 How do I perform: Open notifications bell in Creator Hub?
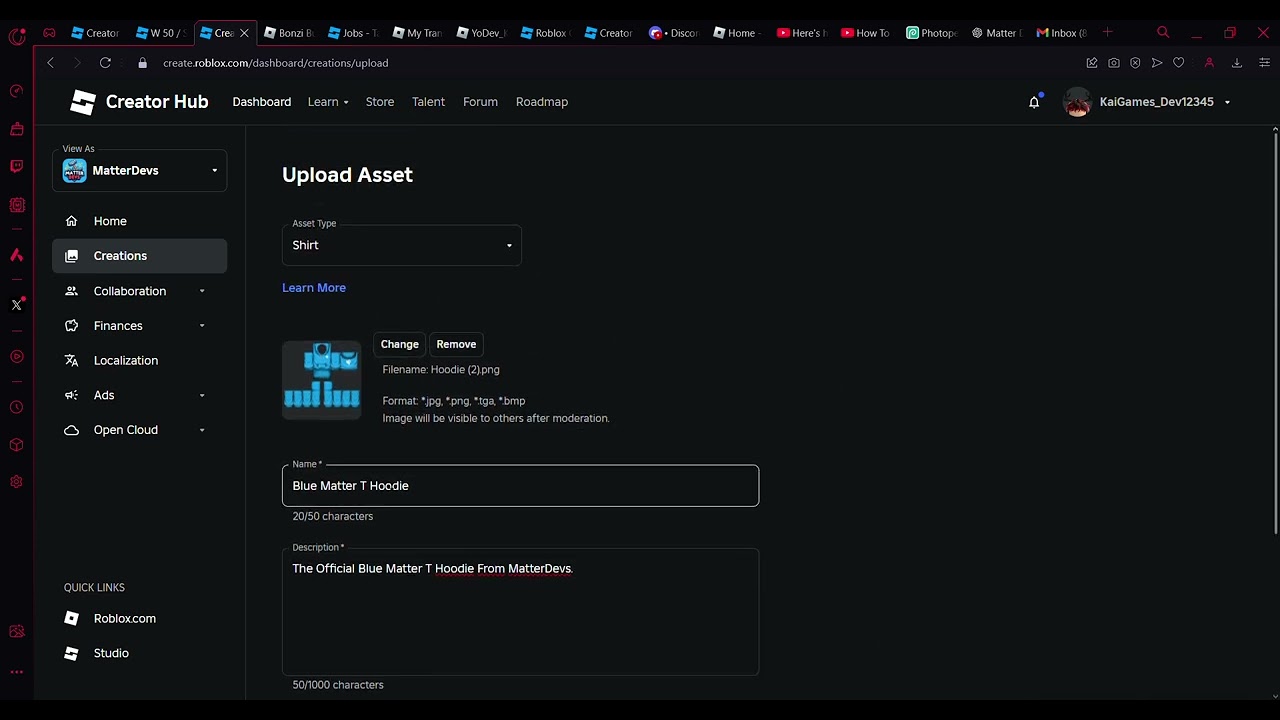pyautogui.click(x=1034, y=102)
